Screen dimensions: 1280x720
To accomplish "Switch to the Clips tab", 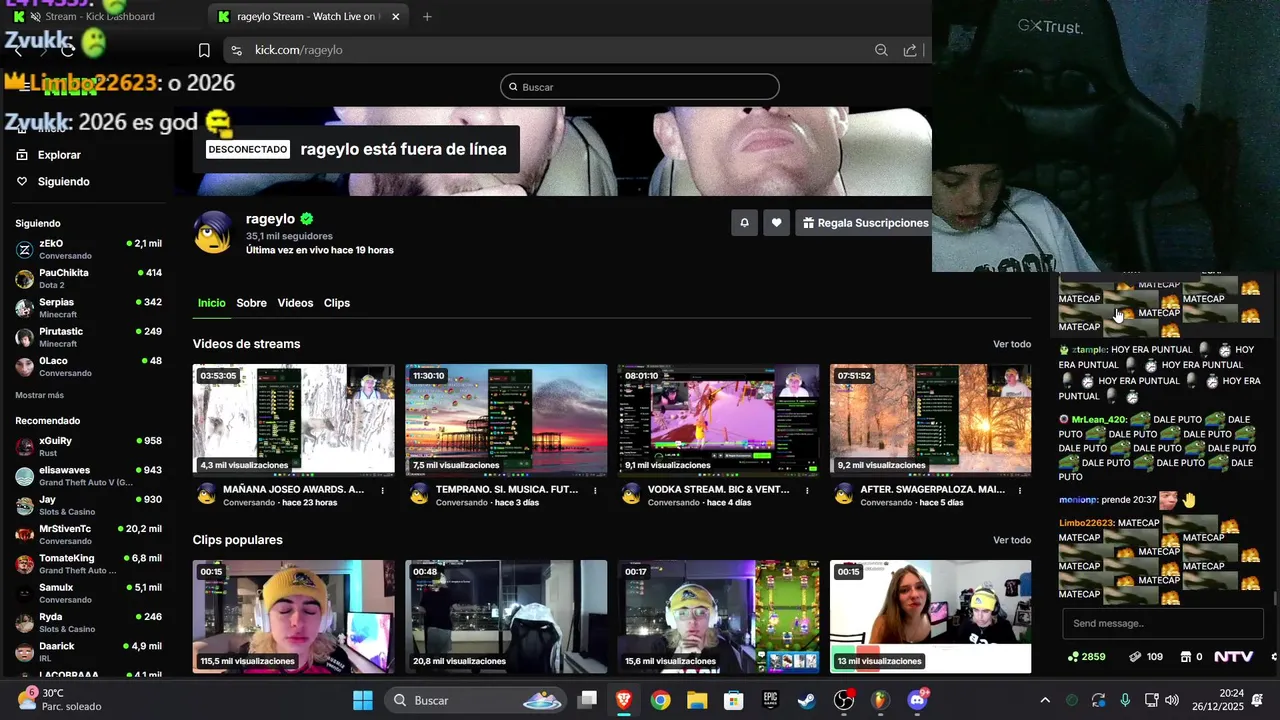I will [x=337, y=303].
